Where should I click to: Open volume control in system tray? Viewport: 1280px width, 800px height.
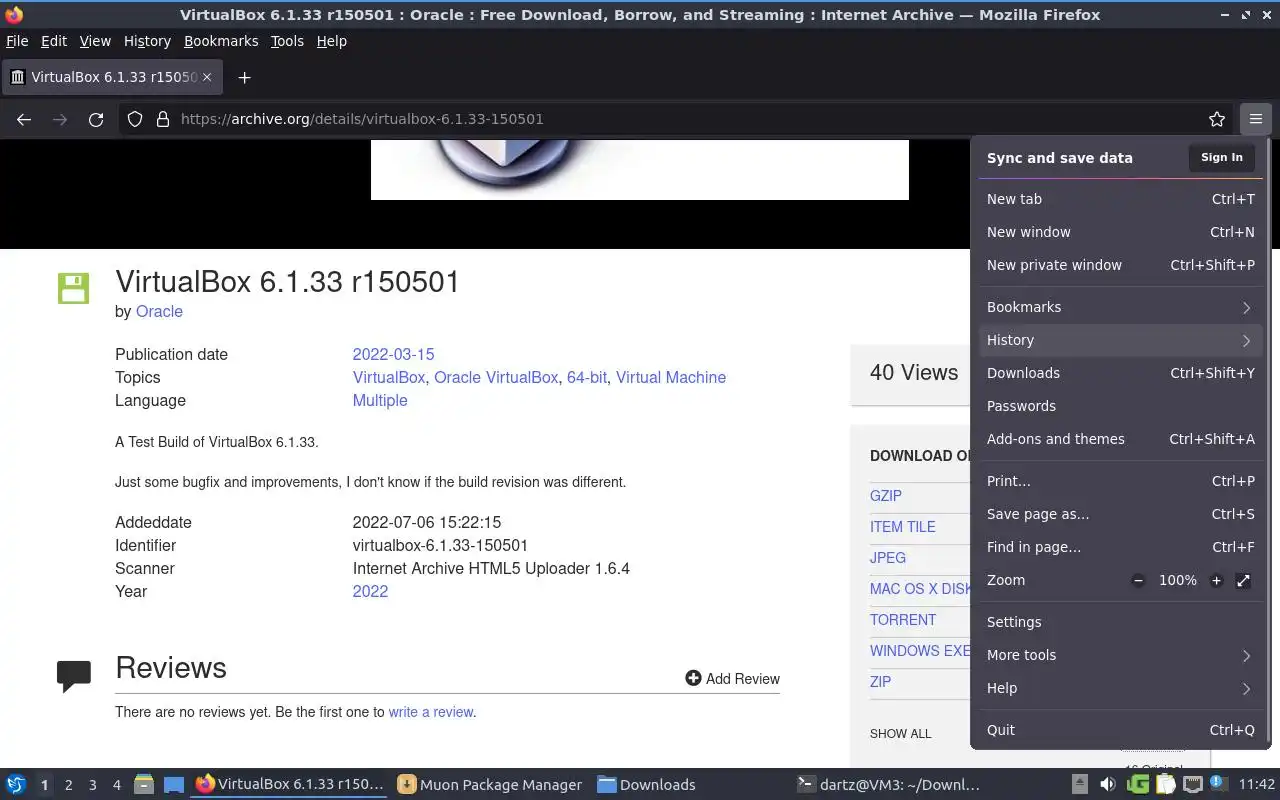click(1107, 784)
